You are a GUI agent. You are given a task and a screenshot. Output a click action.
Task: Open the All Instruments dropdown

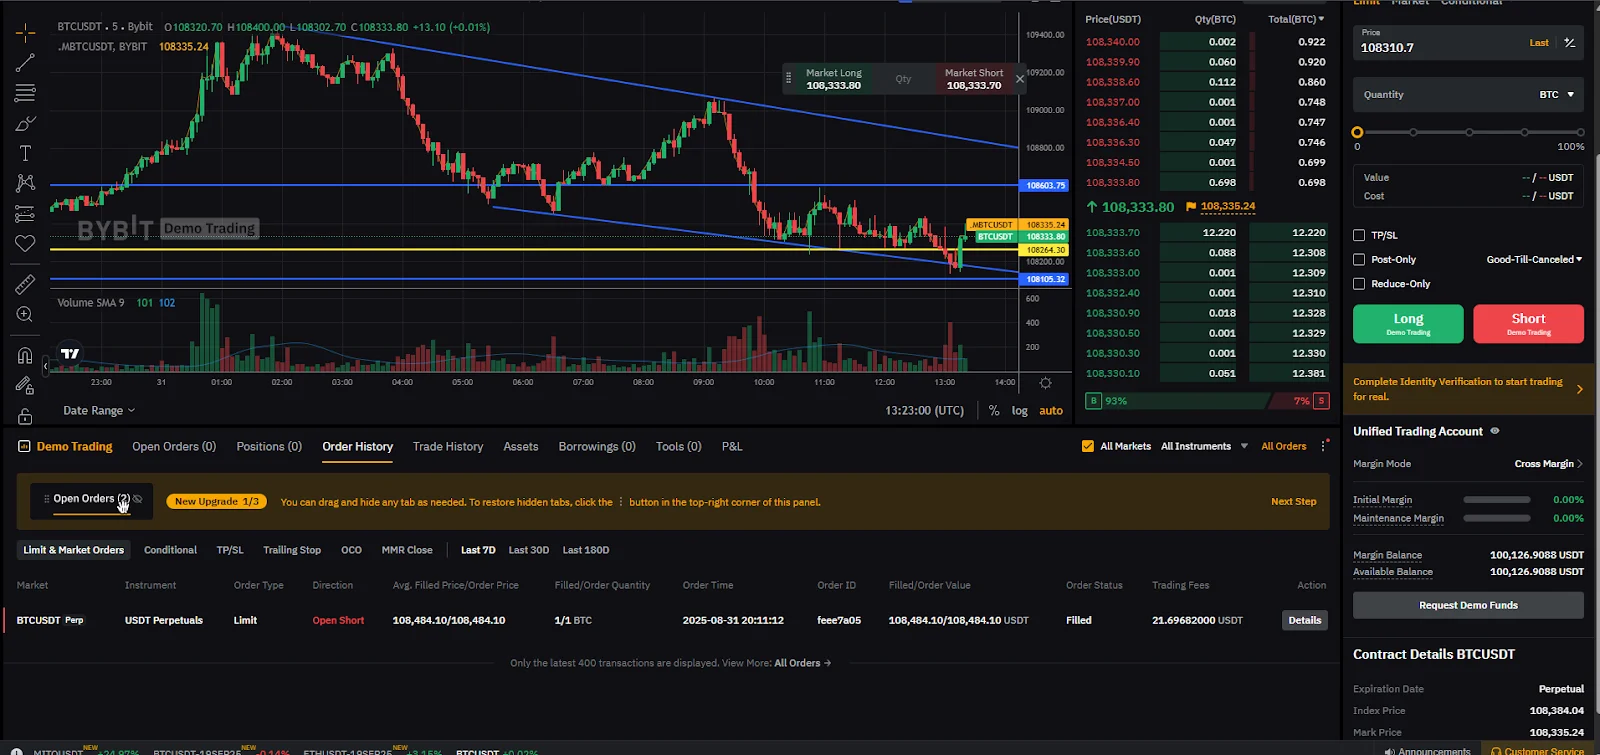(1205, 447)
